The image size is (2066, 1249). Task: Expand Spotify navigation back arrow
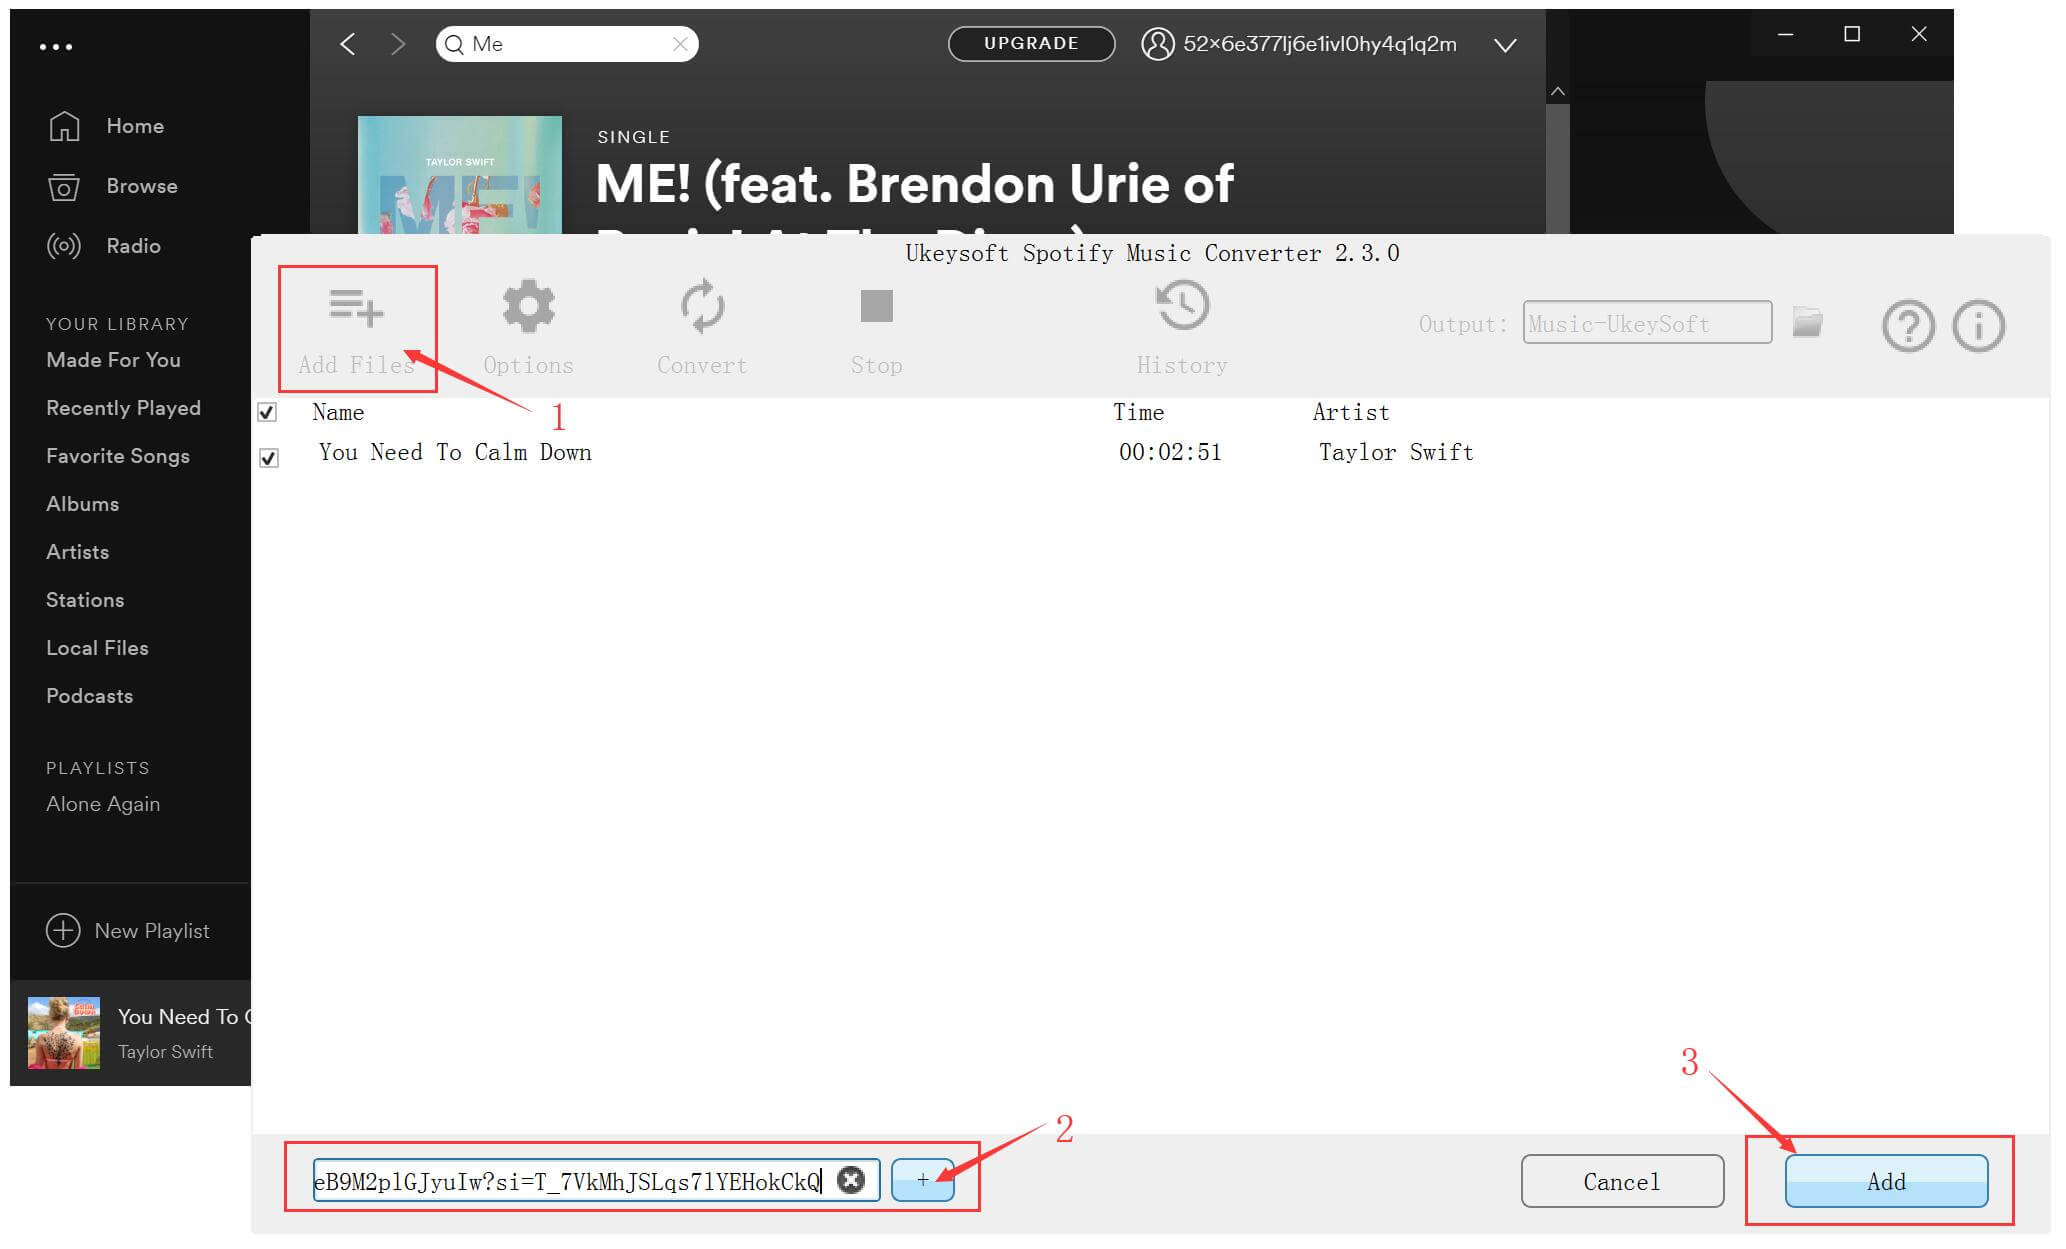348,43
